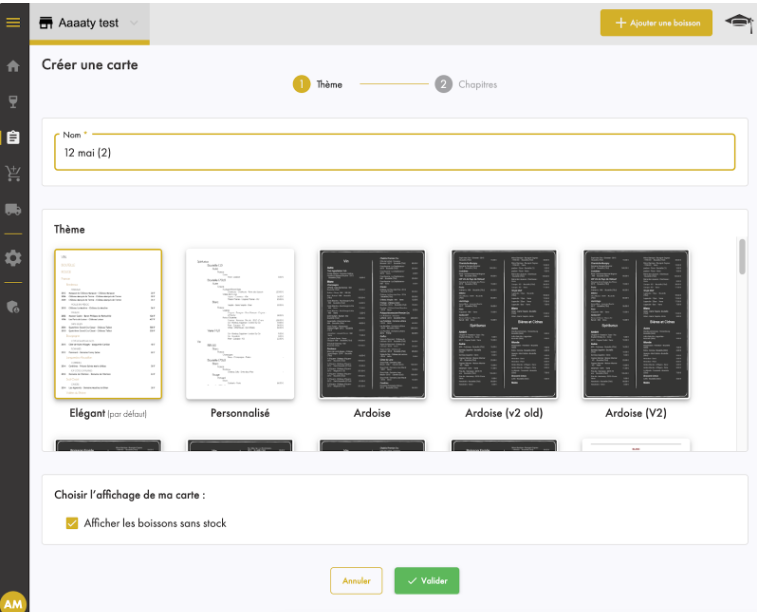This screenshot has height=612, width=757.
Task: Click the theme list vertical scrollbar
Action: click(x=741, y=256)
